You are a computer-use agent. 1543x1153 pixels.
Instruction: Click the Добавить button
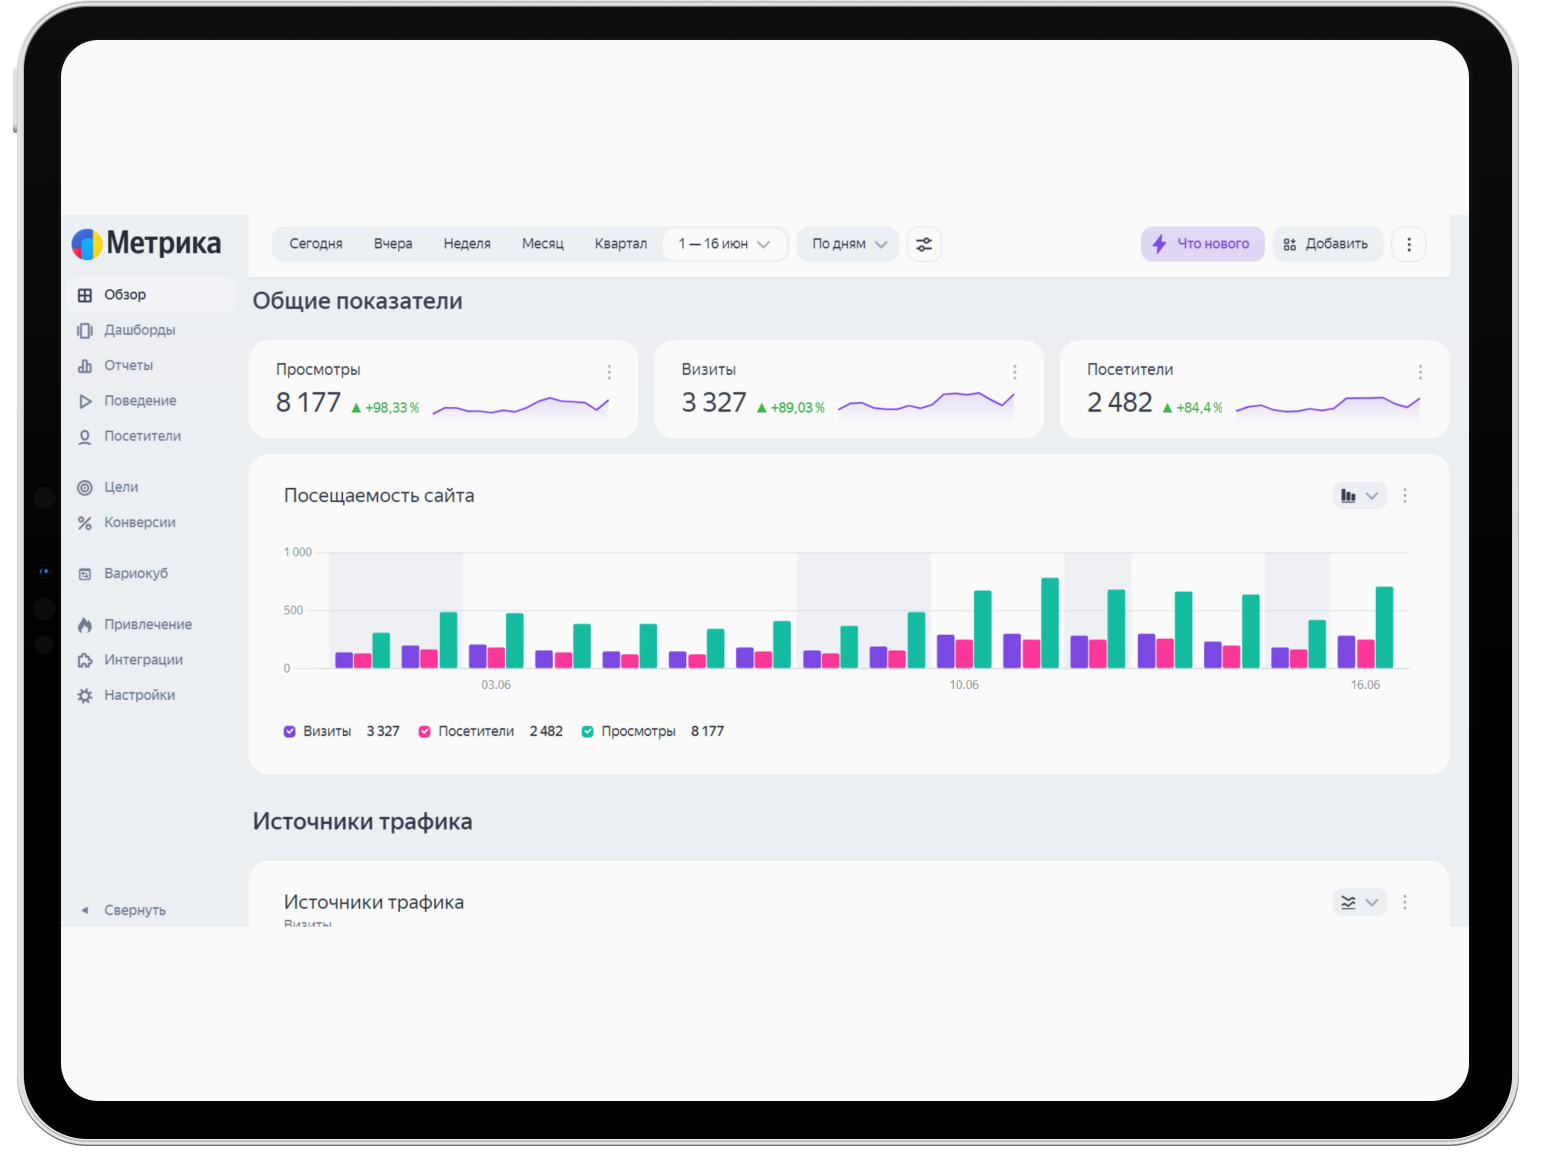1327,244
